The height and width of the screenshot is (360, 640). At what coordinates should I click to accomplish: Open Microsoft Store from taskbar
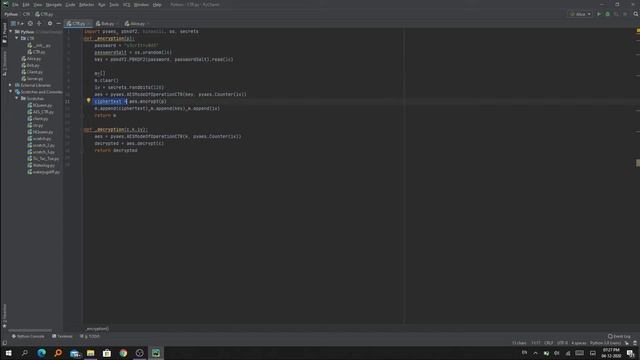click(x=107, y=353)
